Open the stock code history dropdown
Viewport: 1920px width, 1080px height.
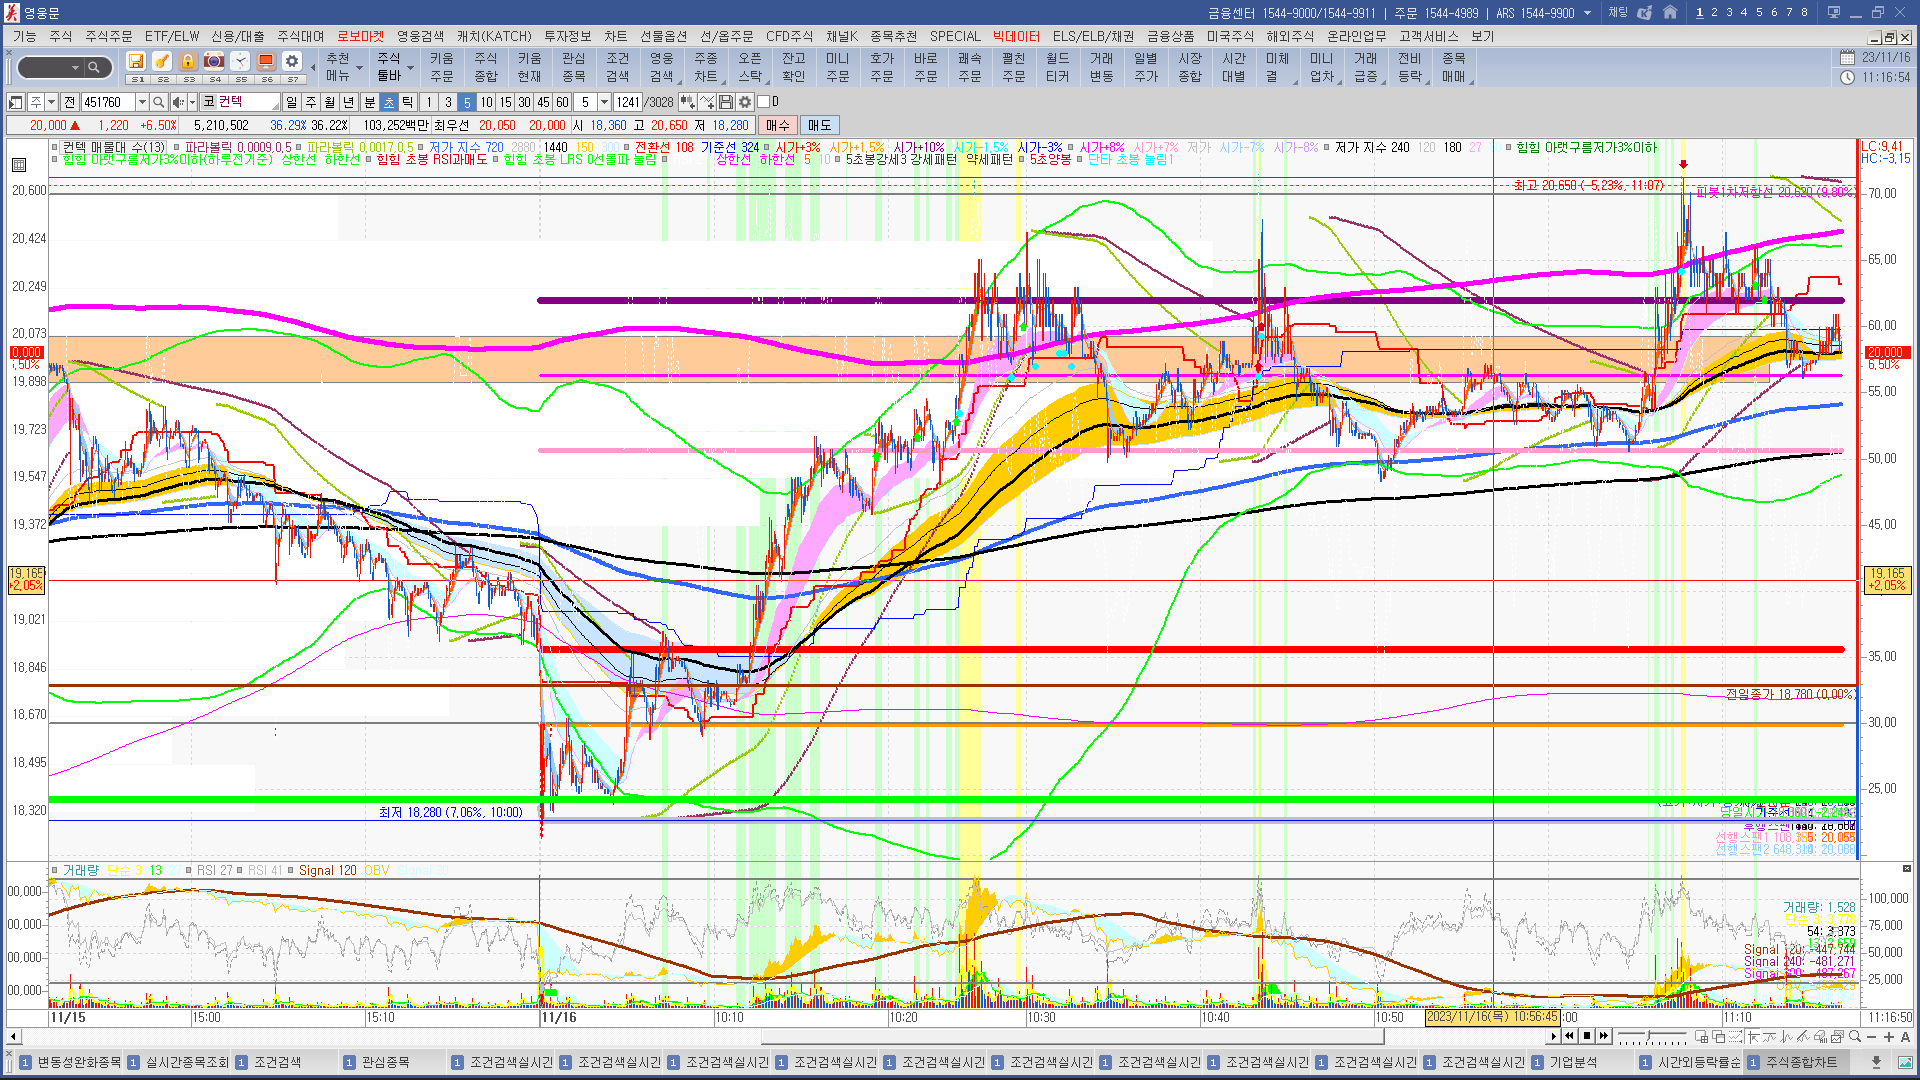pos(142,102)
